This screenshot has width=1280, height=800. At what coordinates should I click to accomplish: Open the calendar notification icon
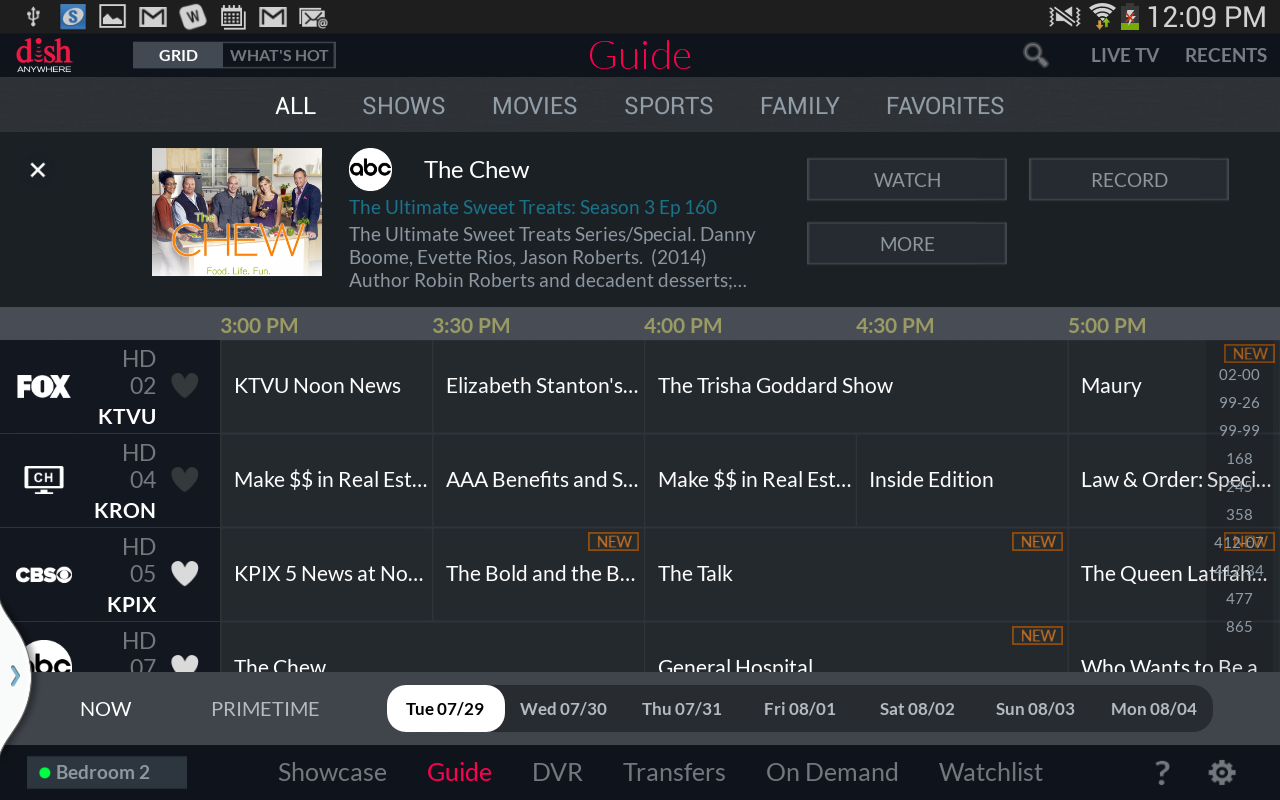[232, 16]
